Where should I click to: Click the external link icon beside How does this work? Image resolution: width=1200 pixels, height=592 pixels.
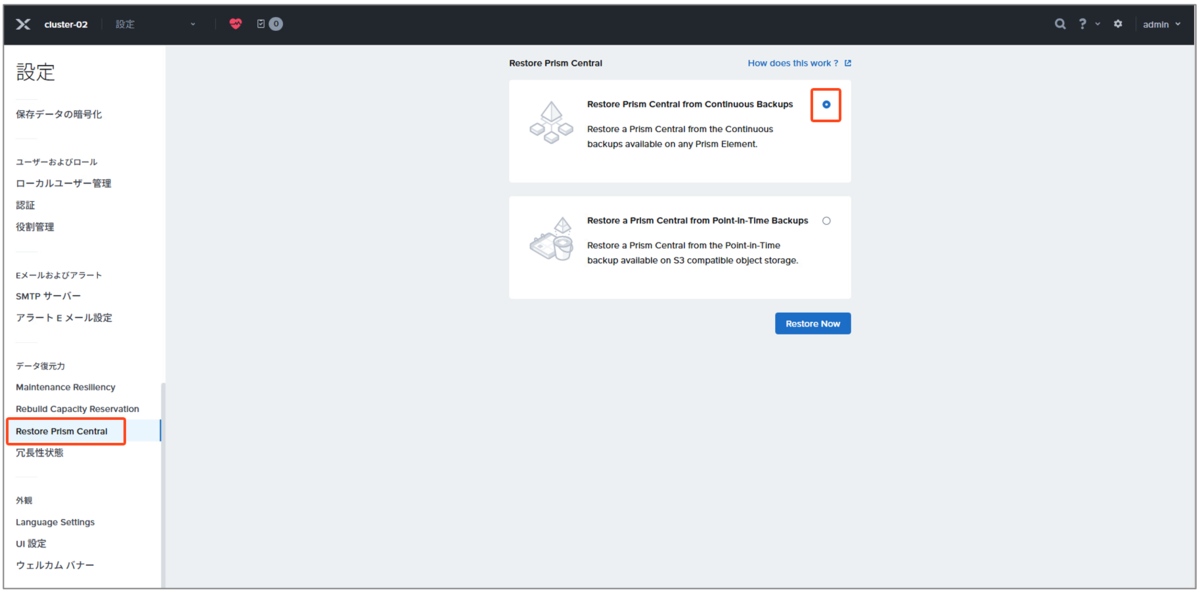tap(848, 63)
